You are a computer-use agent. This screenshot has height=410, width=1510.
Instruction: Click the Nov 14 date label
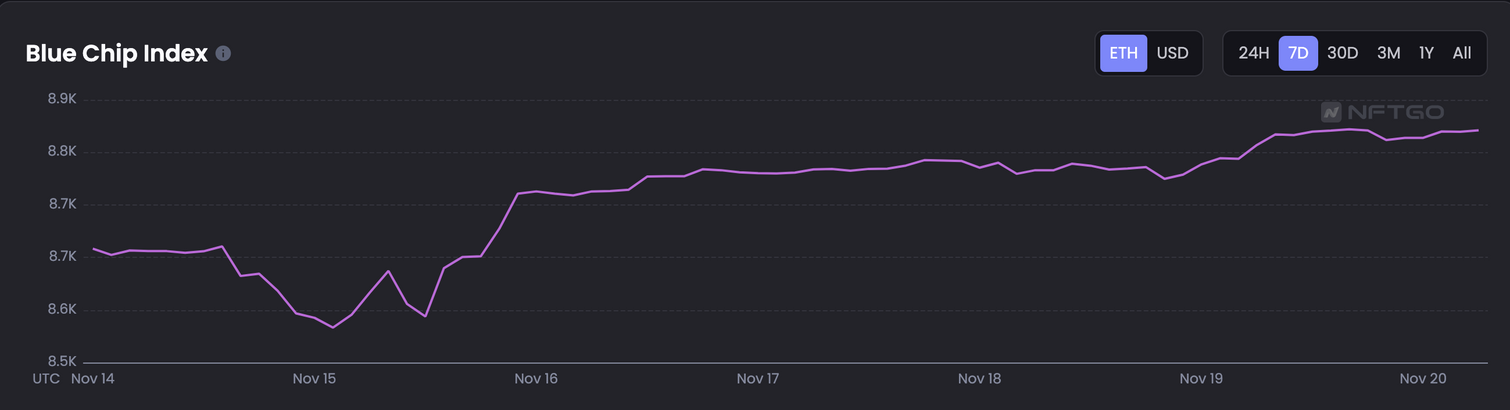click(x=93, y=379)
